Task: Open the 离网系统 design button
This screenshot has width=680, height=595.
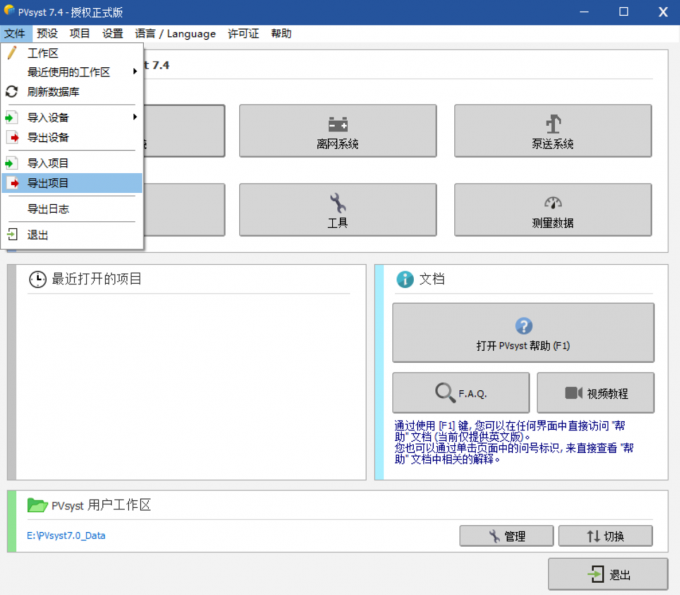Action: (338, 131)
